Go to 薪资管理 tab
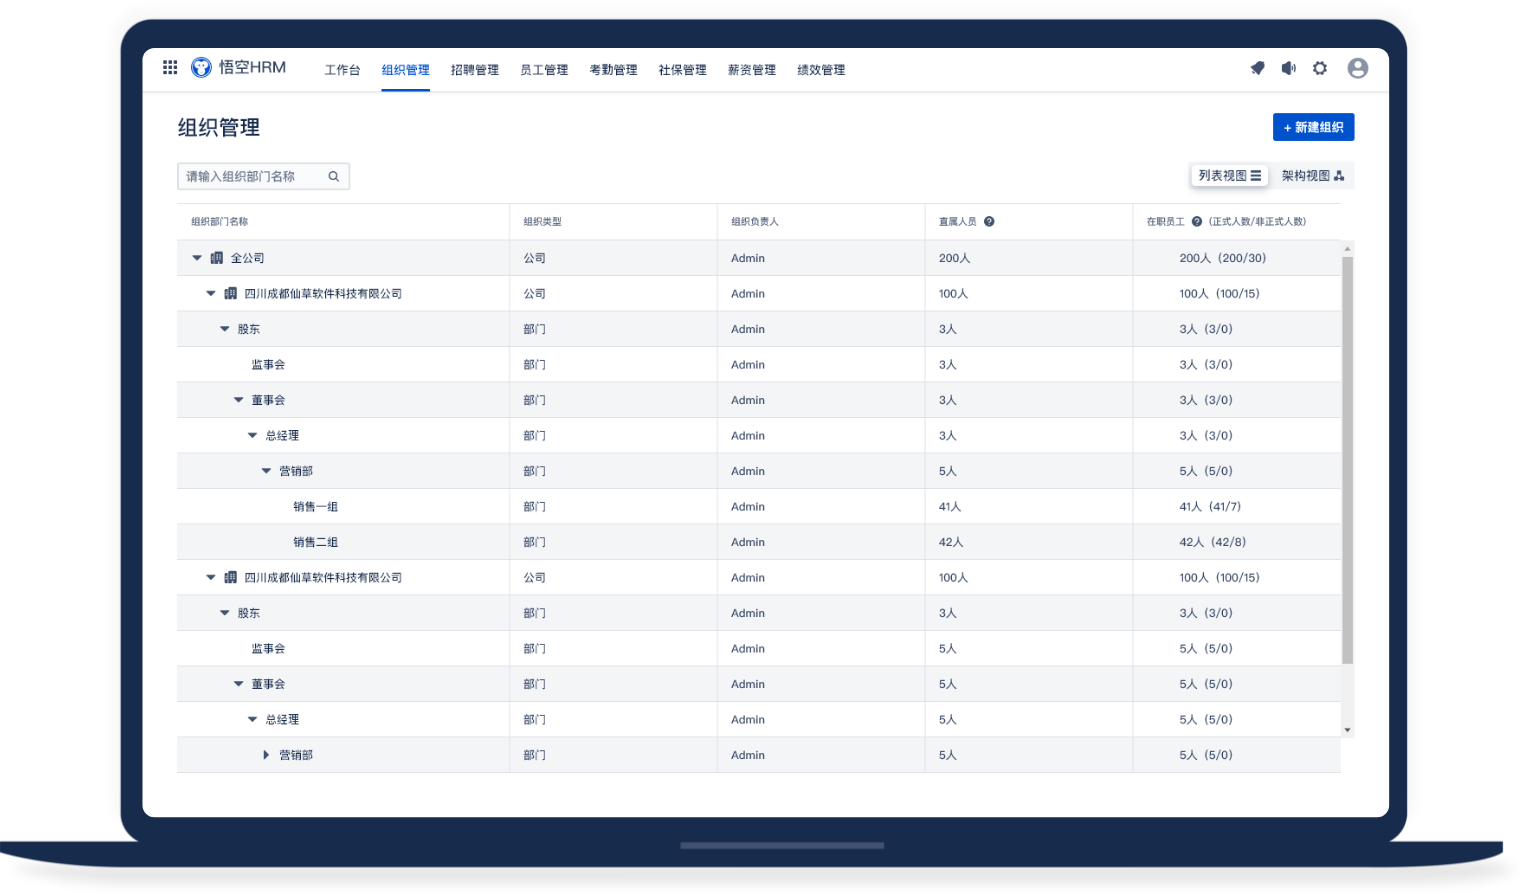This screenshot has height=896, width=1524. point(752,70)
